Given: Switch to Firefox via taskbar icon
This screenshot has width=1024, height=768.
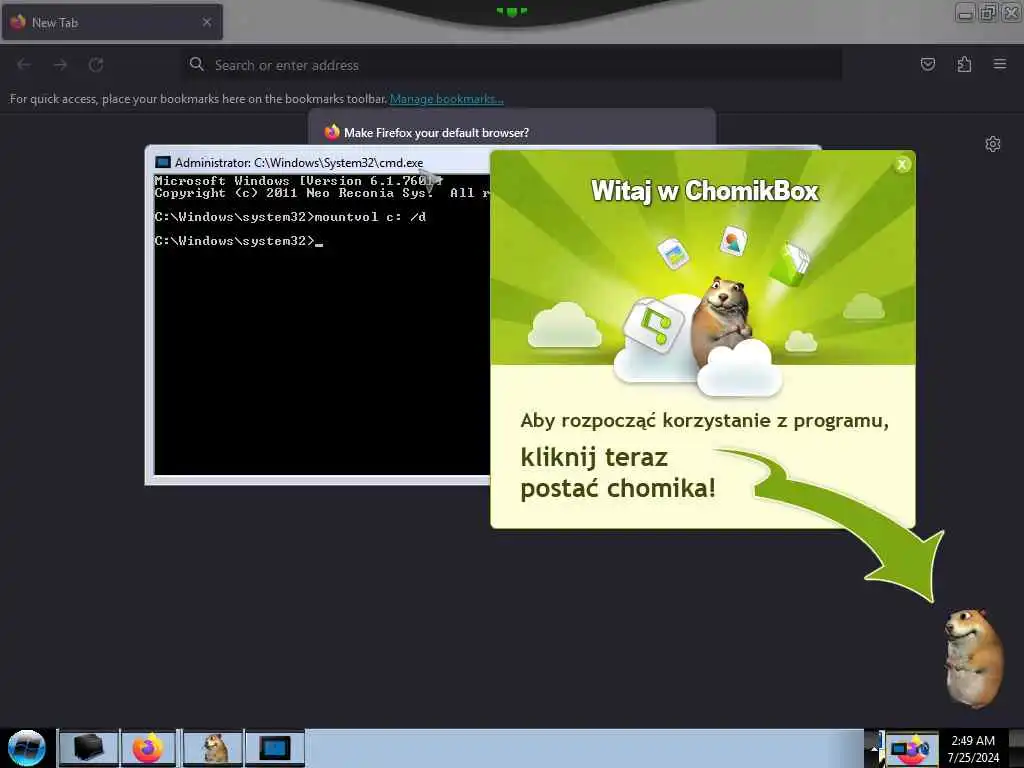Looking at the screenshot, I should coord(149,748).
